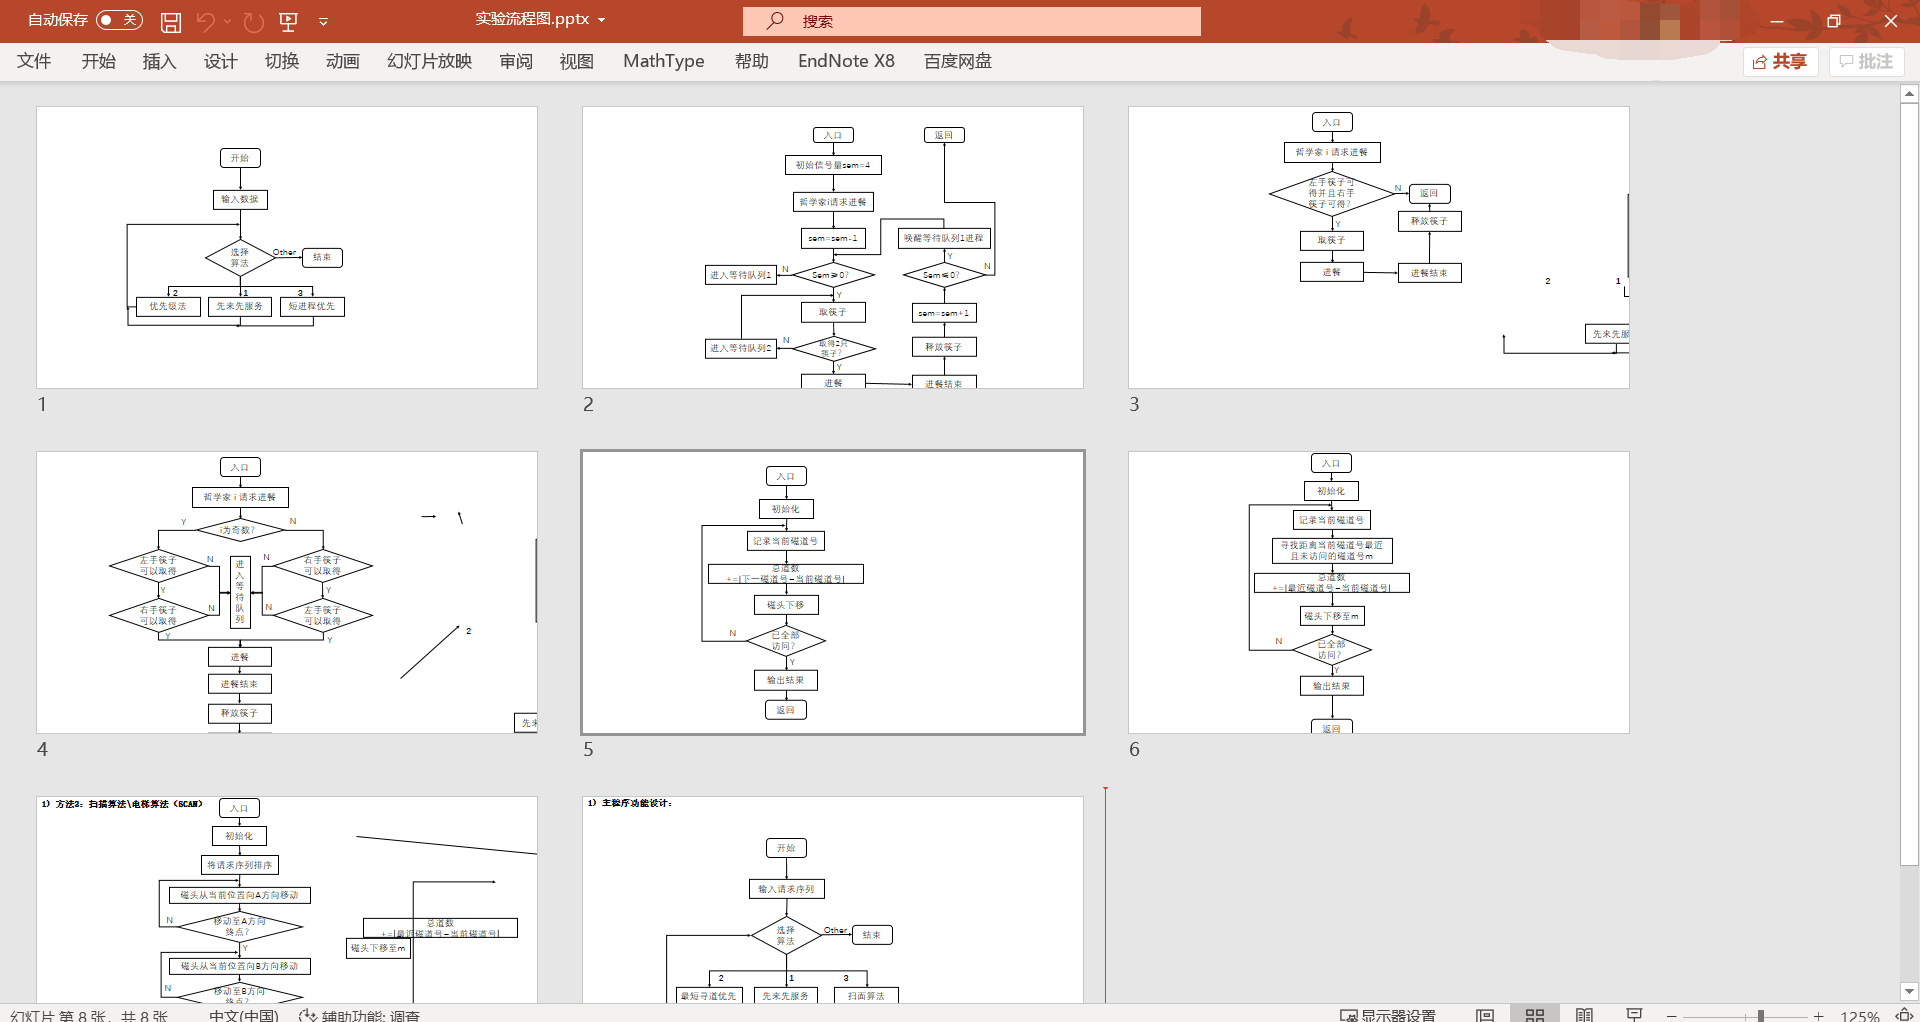
Task: Fit slide to current window icon
Action: tap(1904, 1015)
